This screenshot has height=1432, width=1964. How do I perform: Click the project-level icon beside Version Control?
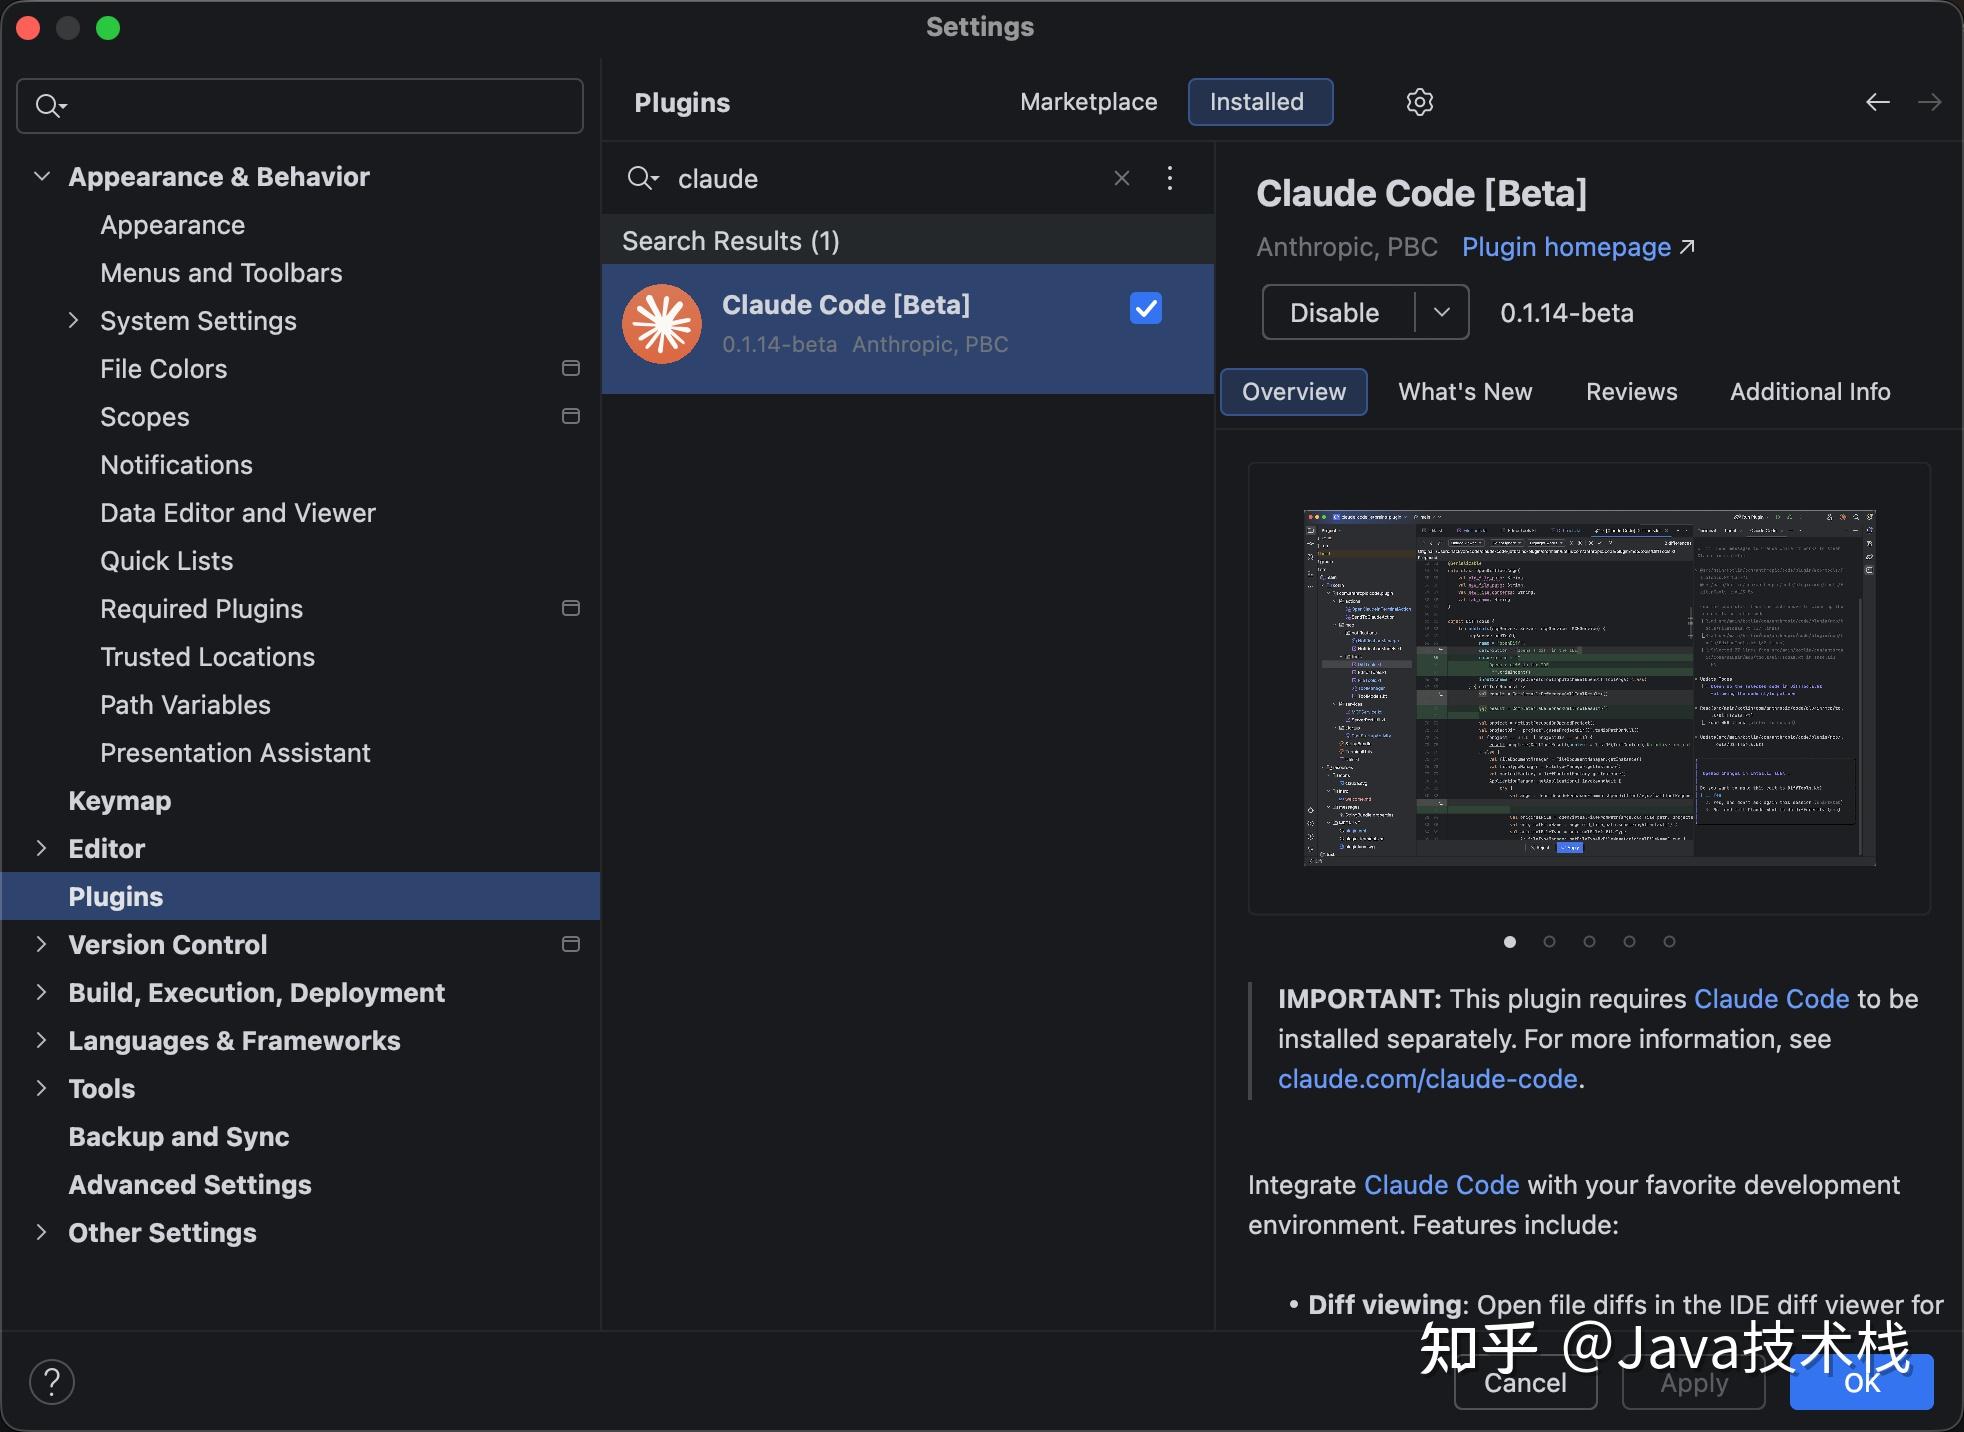point(571,944)
